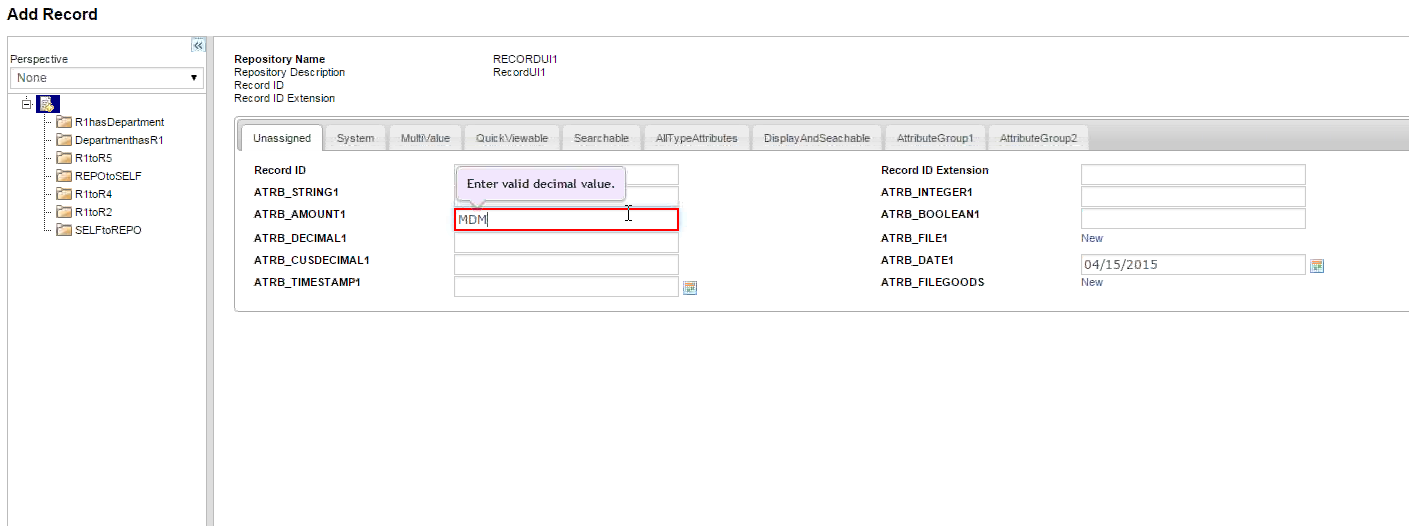Open the ATRB_TIMESTAMP1 calendar picker
Viewport: 1409px width, 526px height.
pyautogui.click(x=690, y=288)
